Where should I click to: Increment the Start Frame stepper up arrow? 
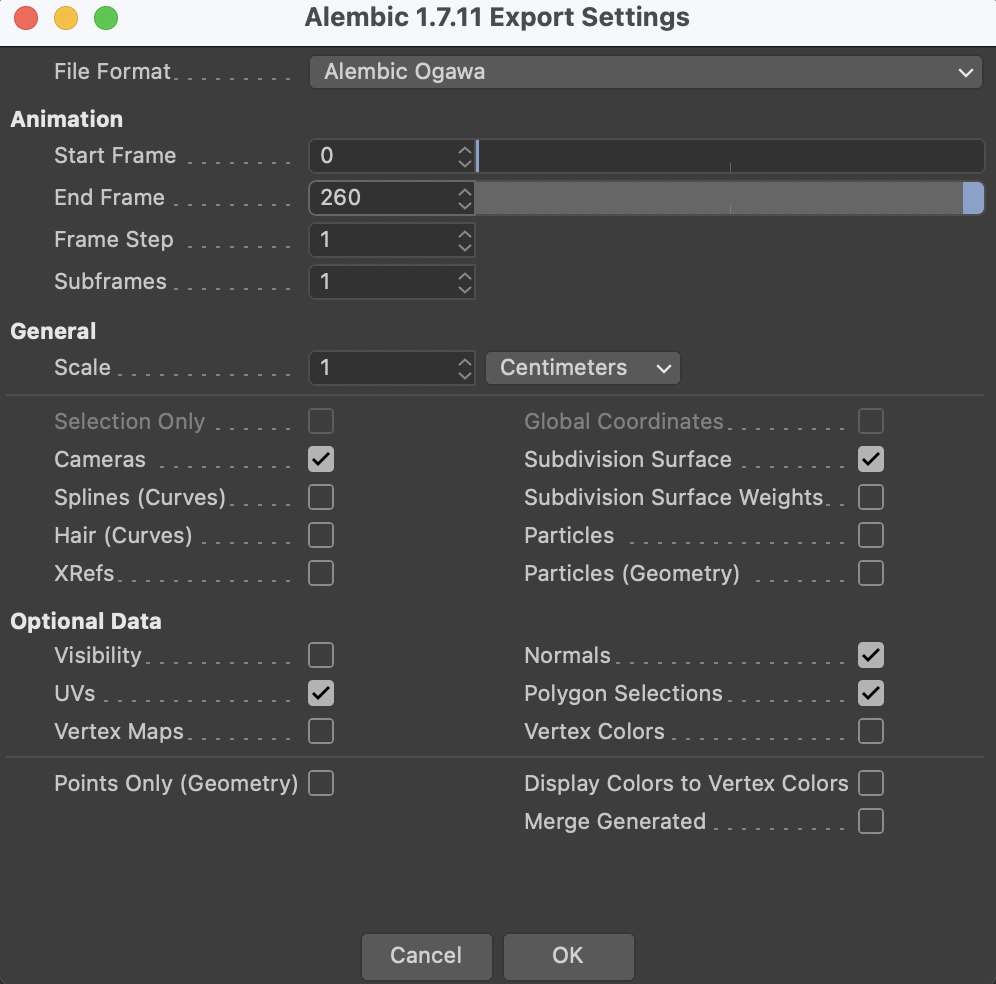tap(465, 149)
